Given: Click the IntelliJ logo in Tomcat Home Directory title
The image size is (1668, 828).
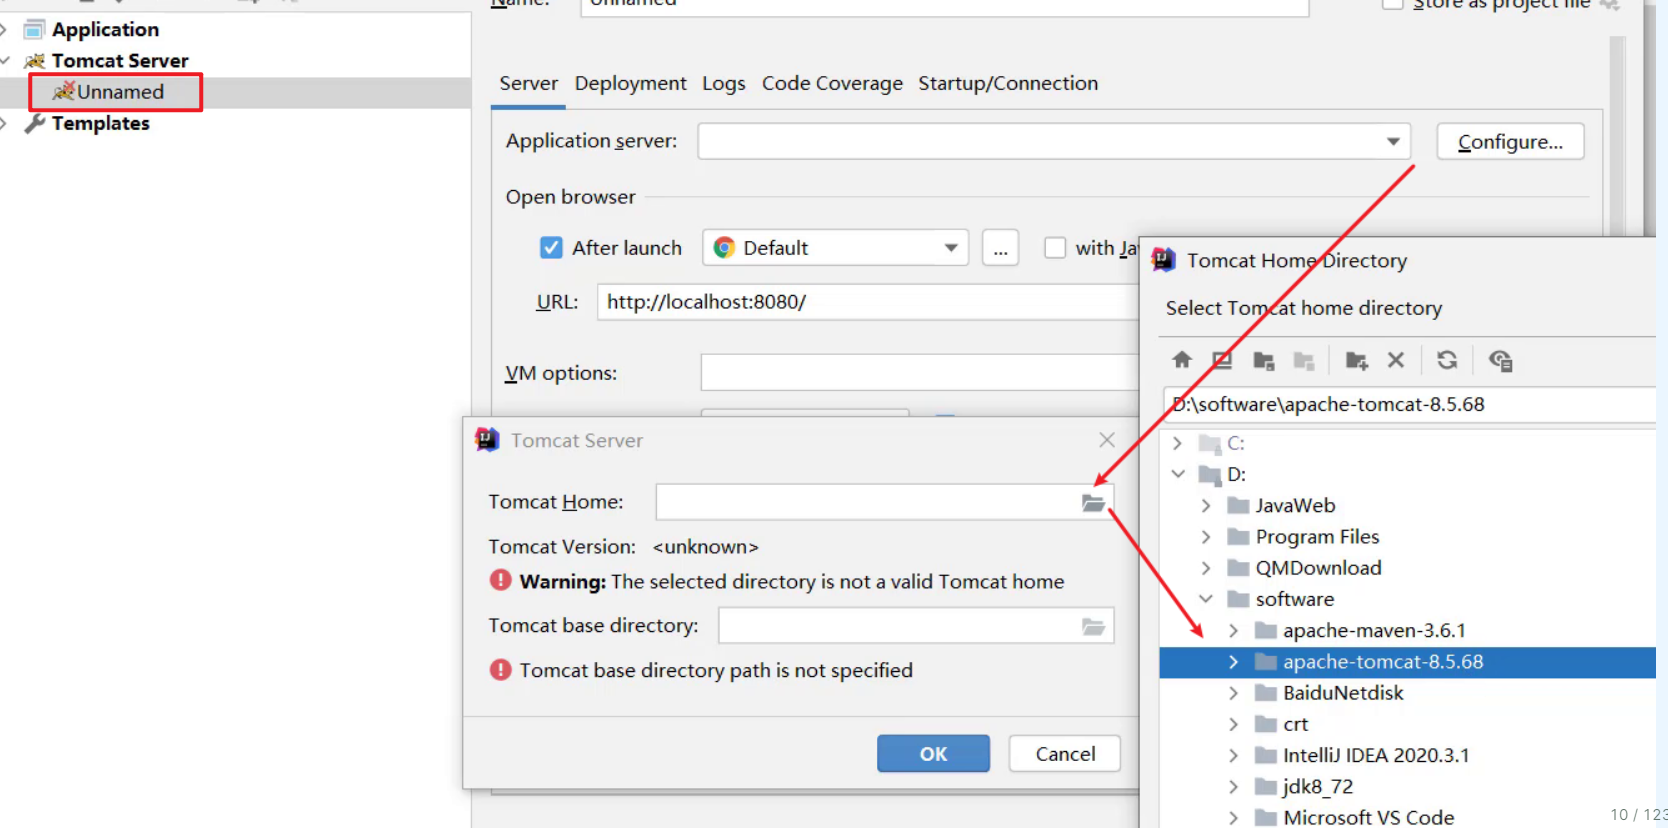Looking at the screenshot, I should click(1163, 260).
